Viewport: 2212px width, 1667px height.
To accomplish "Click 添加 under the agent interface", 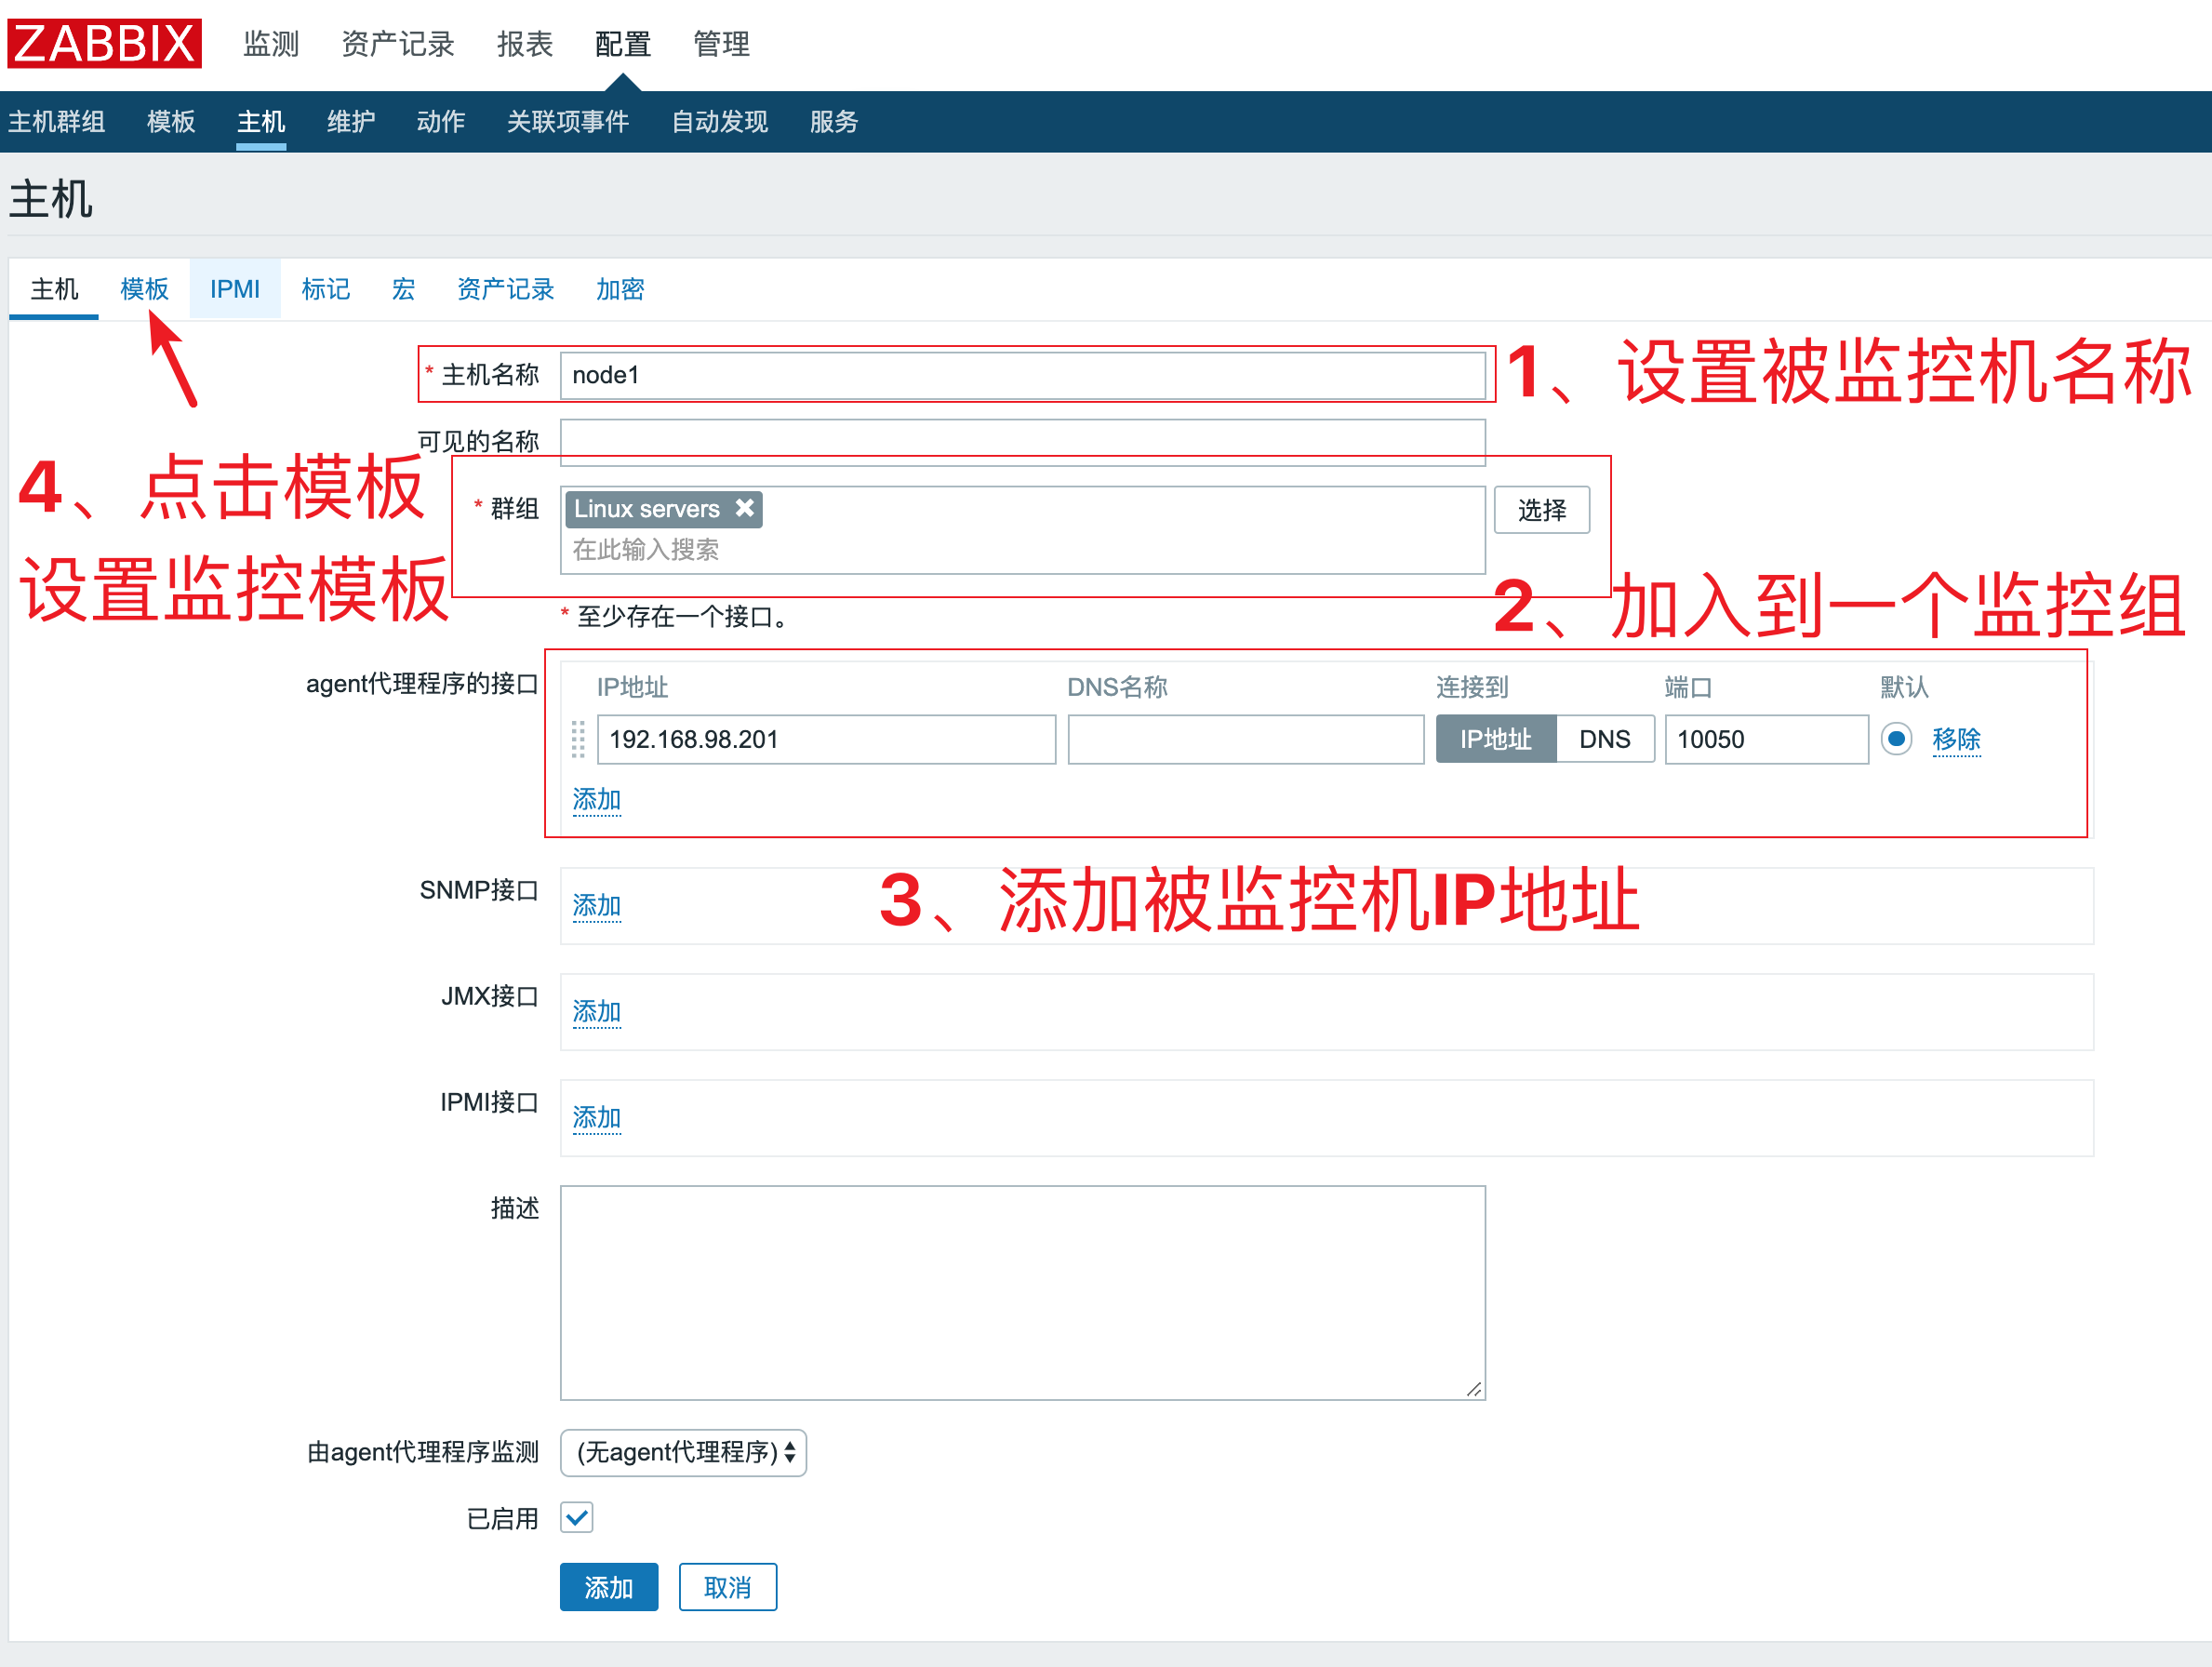I will click(596, 800).
